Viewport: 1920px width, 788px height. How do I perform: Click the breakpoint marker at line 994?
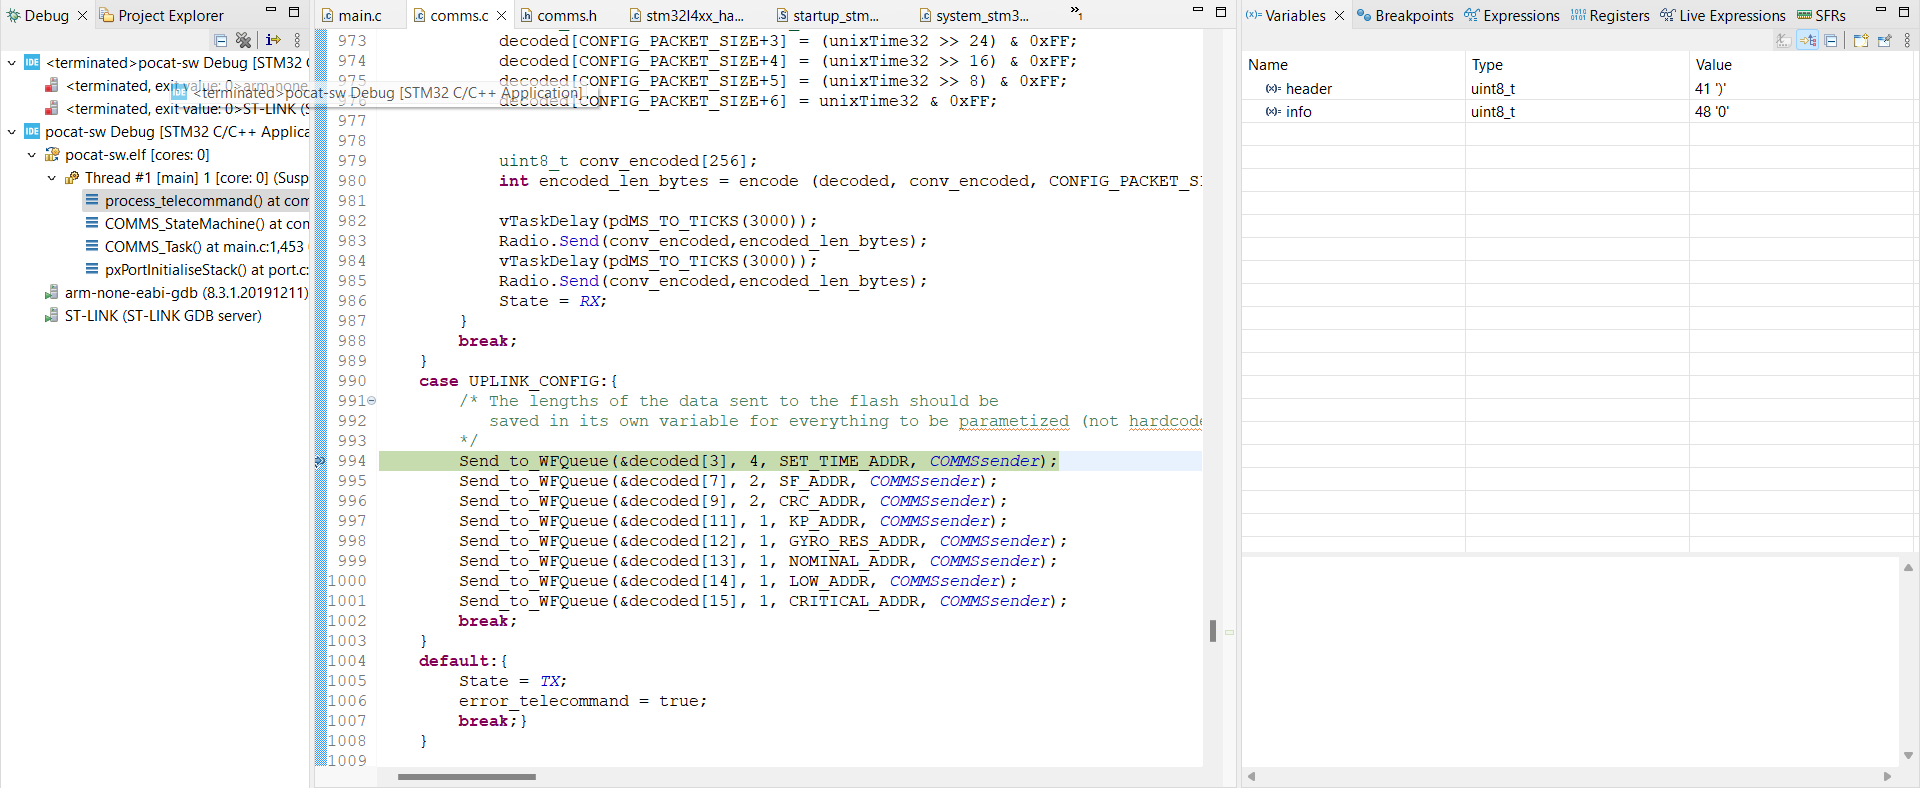[x=320, y=461]
